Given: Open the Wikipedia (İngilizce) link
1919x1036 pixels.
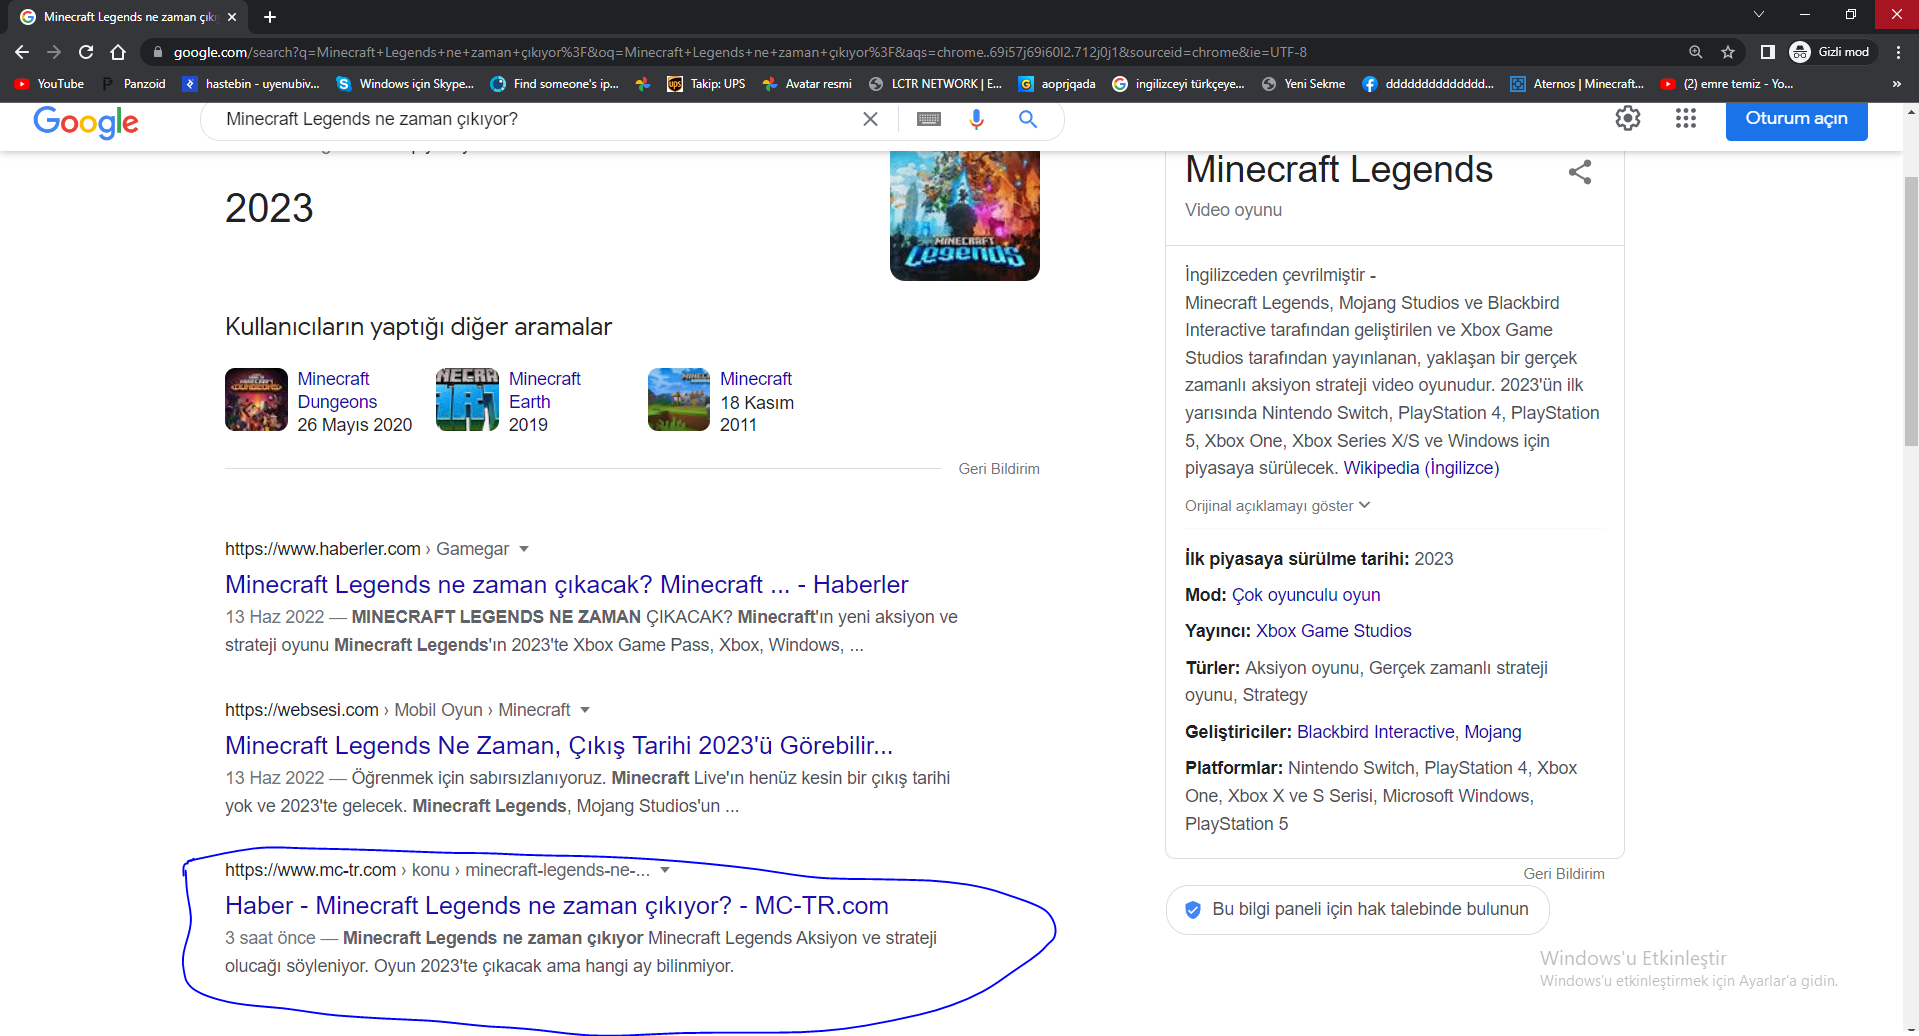Looking at the screenshot, I should [x=1421, y=468].
